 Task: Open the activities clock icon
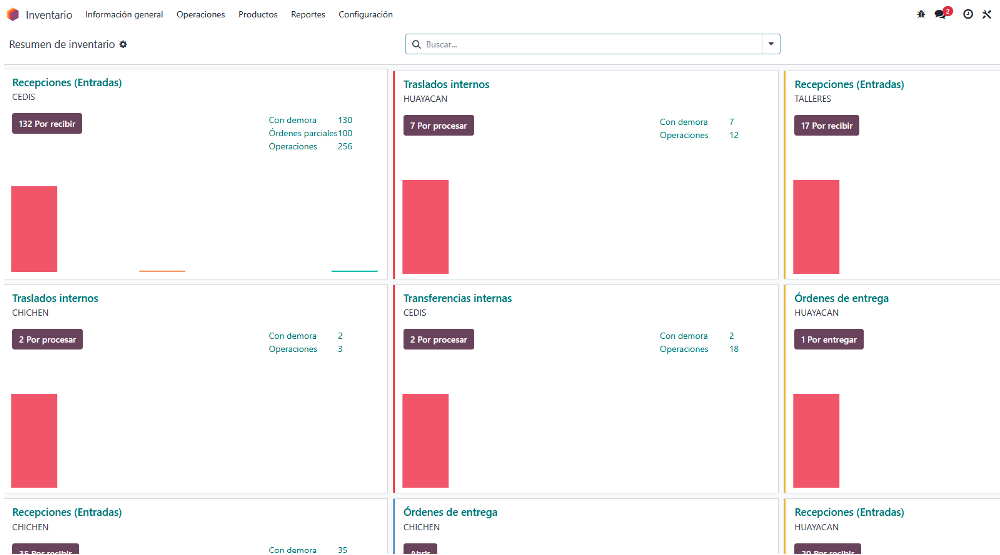click(968, 14)
